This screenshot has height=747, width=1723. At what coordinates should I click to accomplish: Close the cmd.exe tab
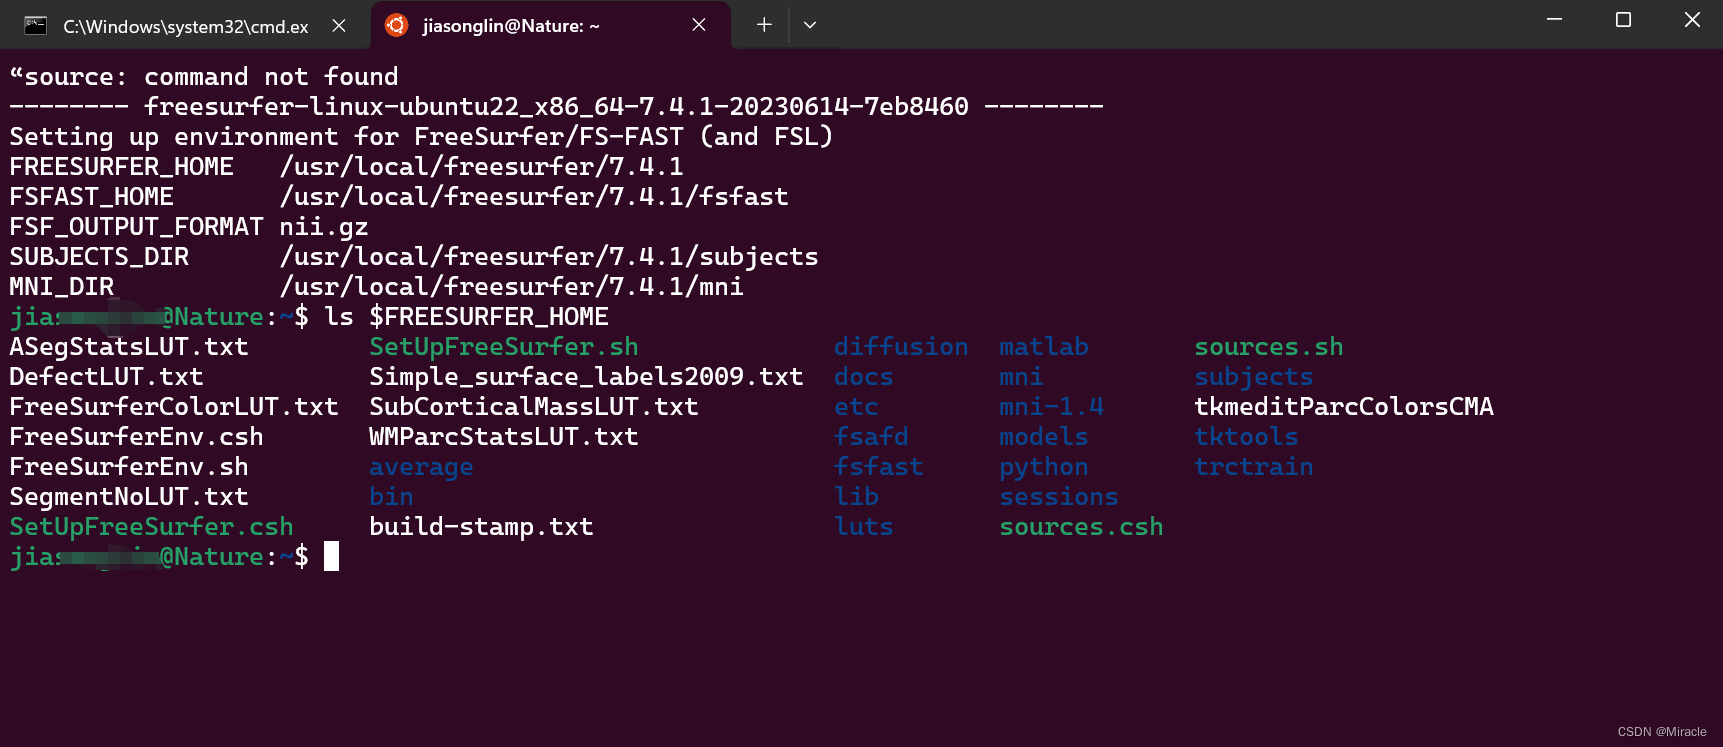(338, 25)
